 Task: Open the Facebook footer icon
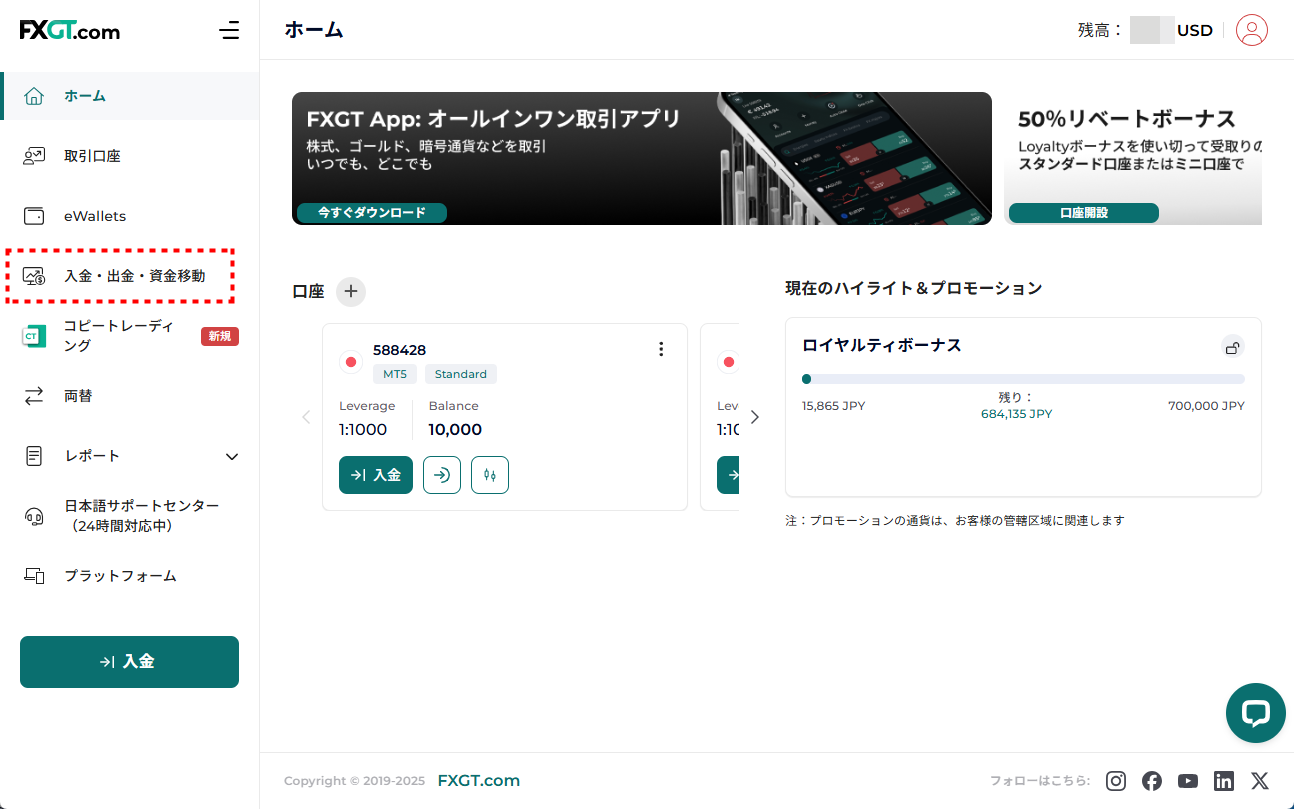pyautogui.click(x=1152, y=781)
